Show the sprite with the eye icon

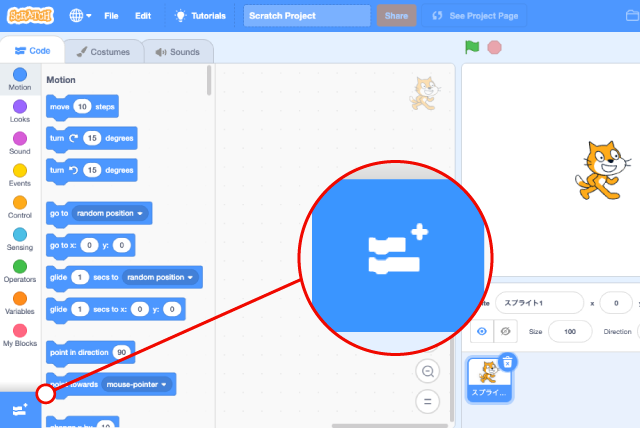click(482, 331)
